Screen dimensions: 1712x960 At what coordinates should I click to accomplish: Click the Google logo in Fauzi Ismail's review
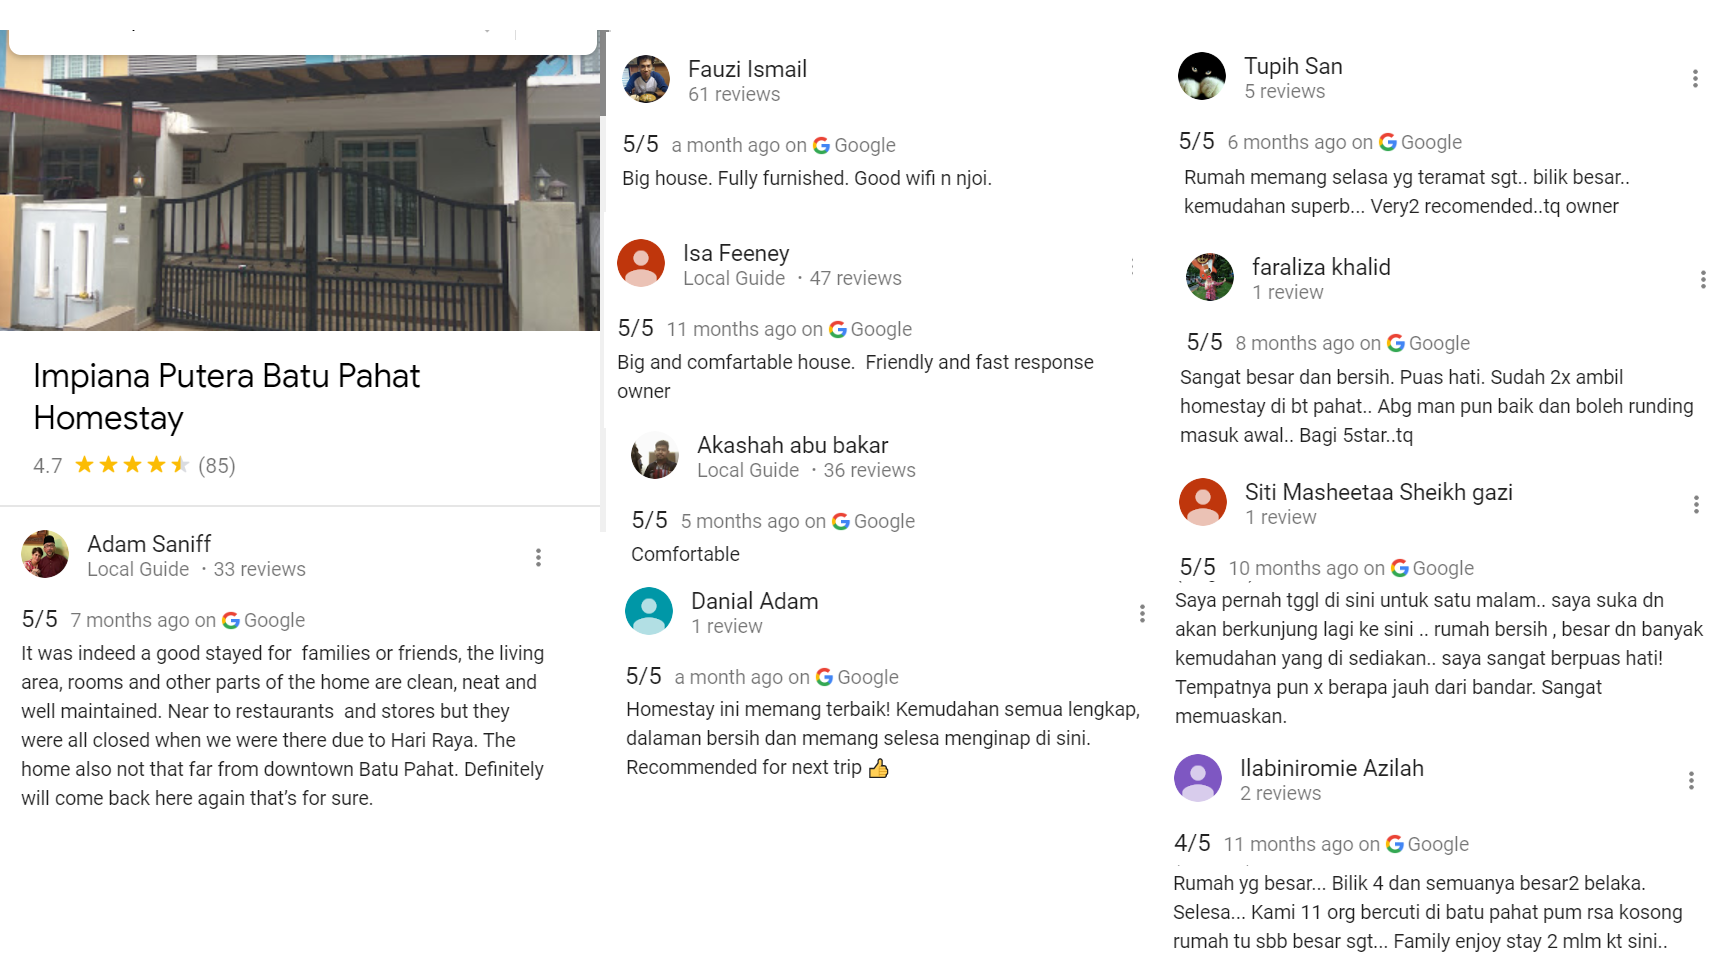[x=821, y=145]
